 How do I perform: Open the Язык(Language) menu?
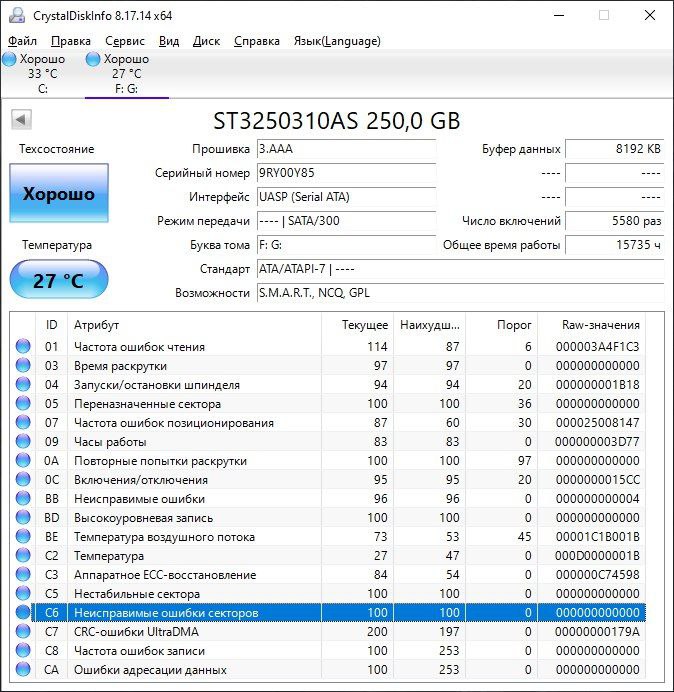point(337,41)
